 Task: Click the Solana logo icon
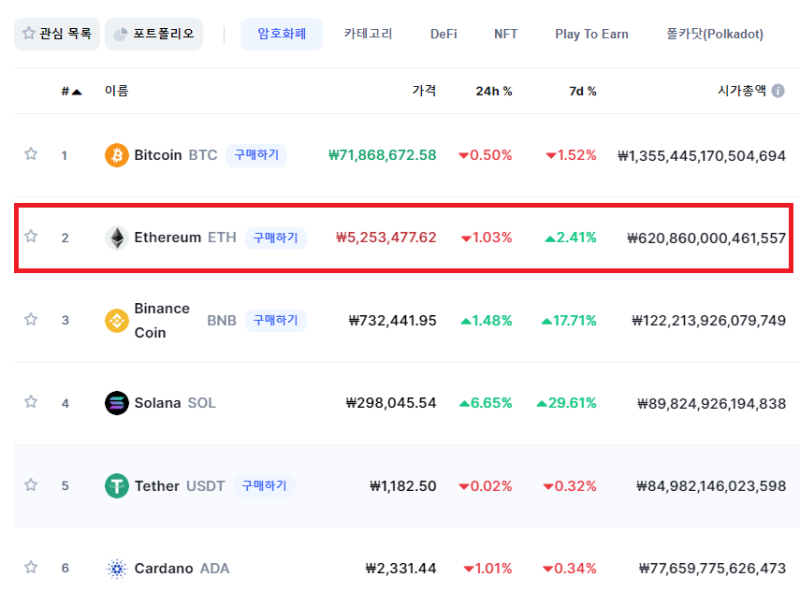coord(116,403)
